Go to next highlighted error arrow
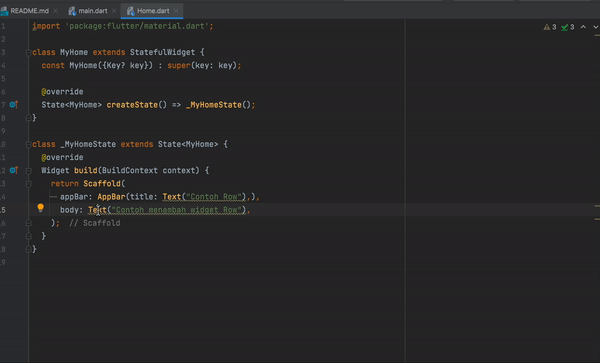Viewport: 600px width, 363px height. pos(595,27)
